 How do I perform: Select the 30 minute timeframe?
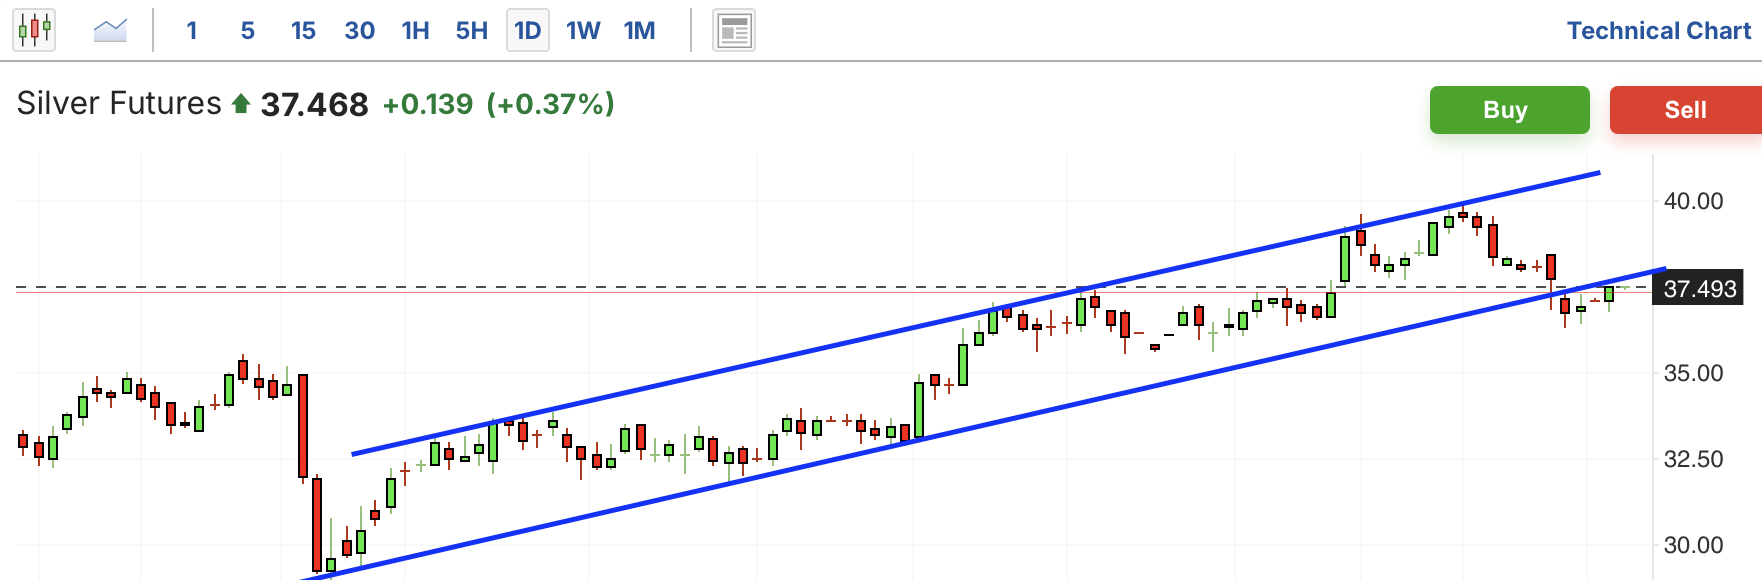359,30
